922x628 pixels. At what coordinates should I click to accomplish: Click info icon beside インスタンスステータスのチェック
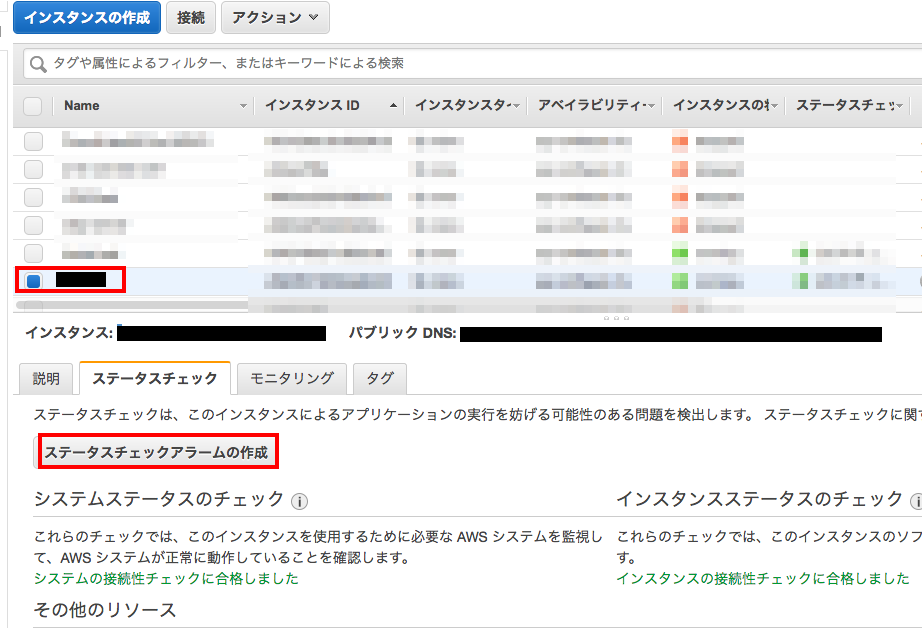[916, 501]
